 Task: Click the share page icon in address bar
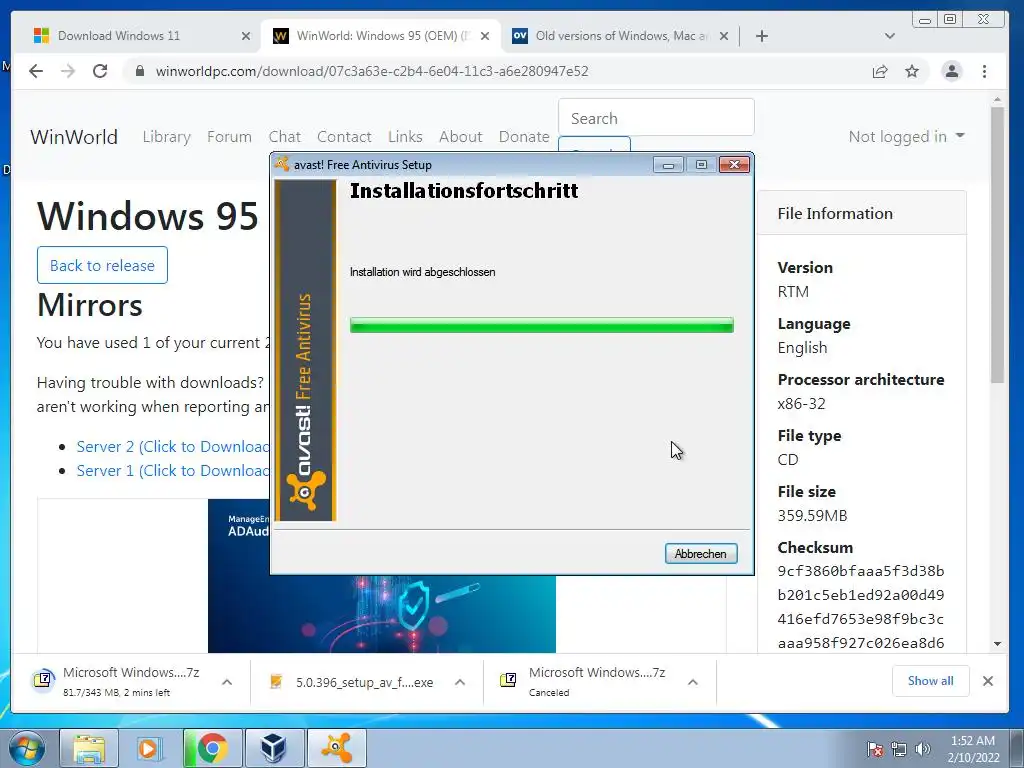880,71
